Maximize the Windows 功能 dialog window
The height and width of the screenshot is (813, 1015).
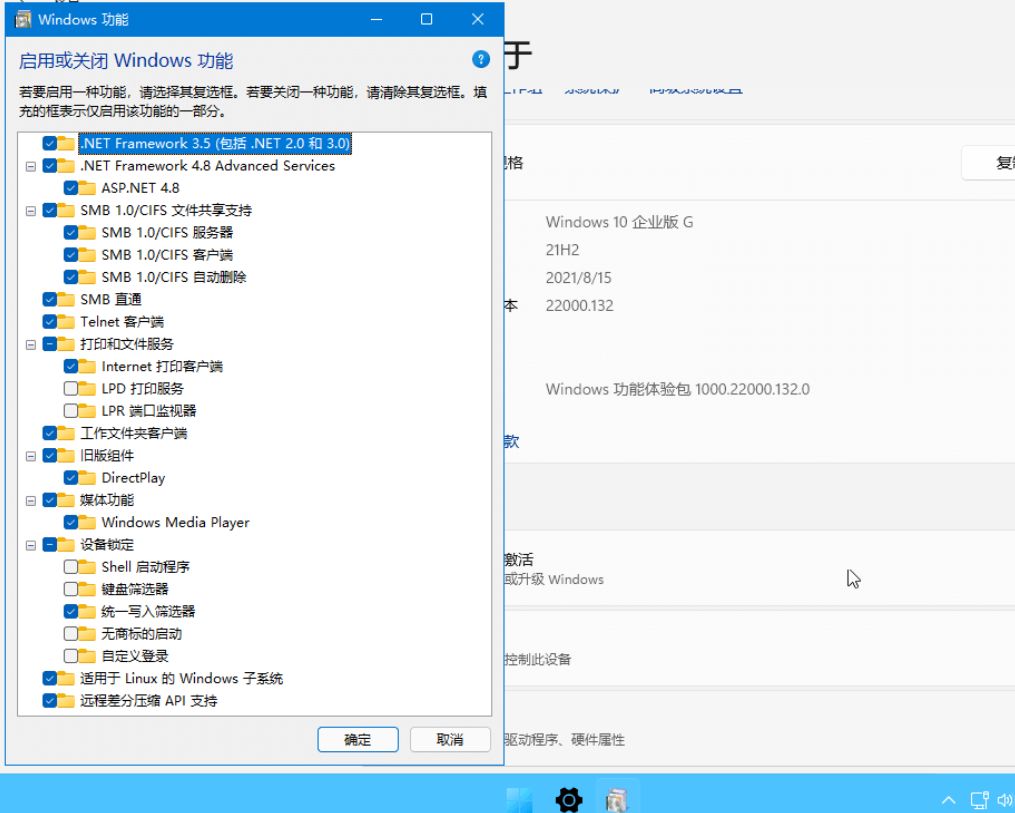click(427, 19)
